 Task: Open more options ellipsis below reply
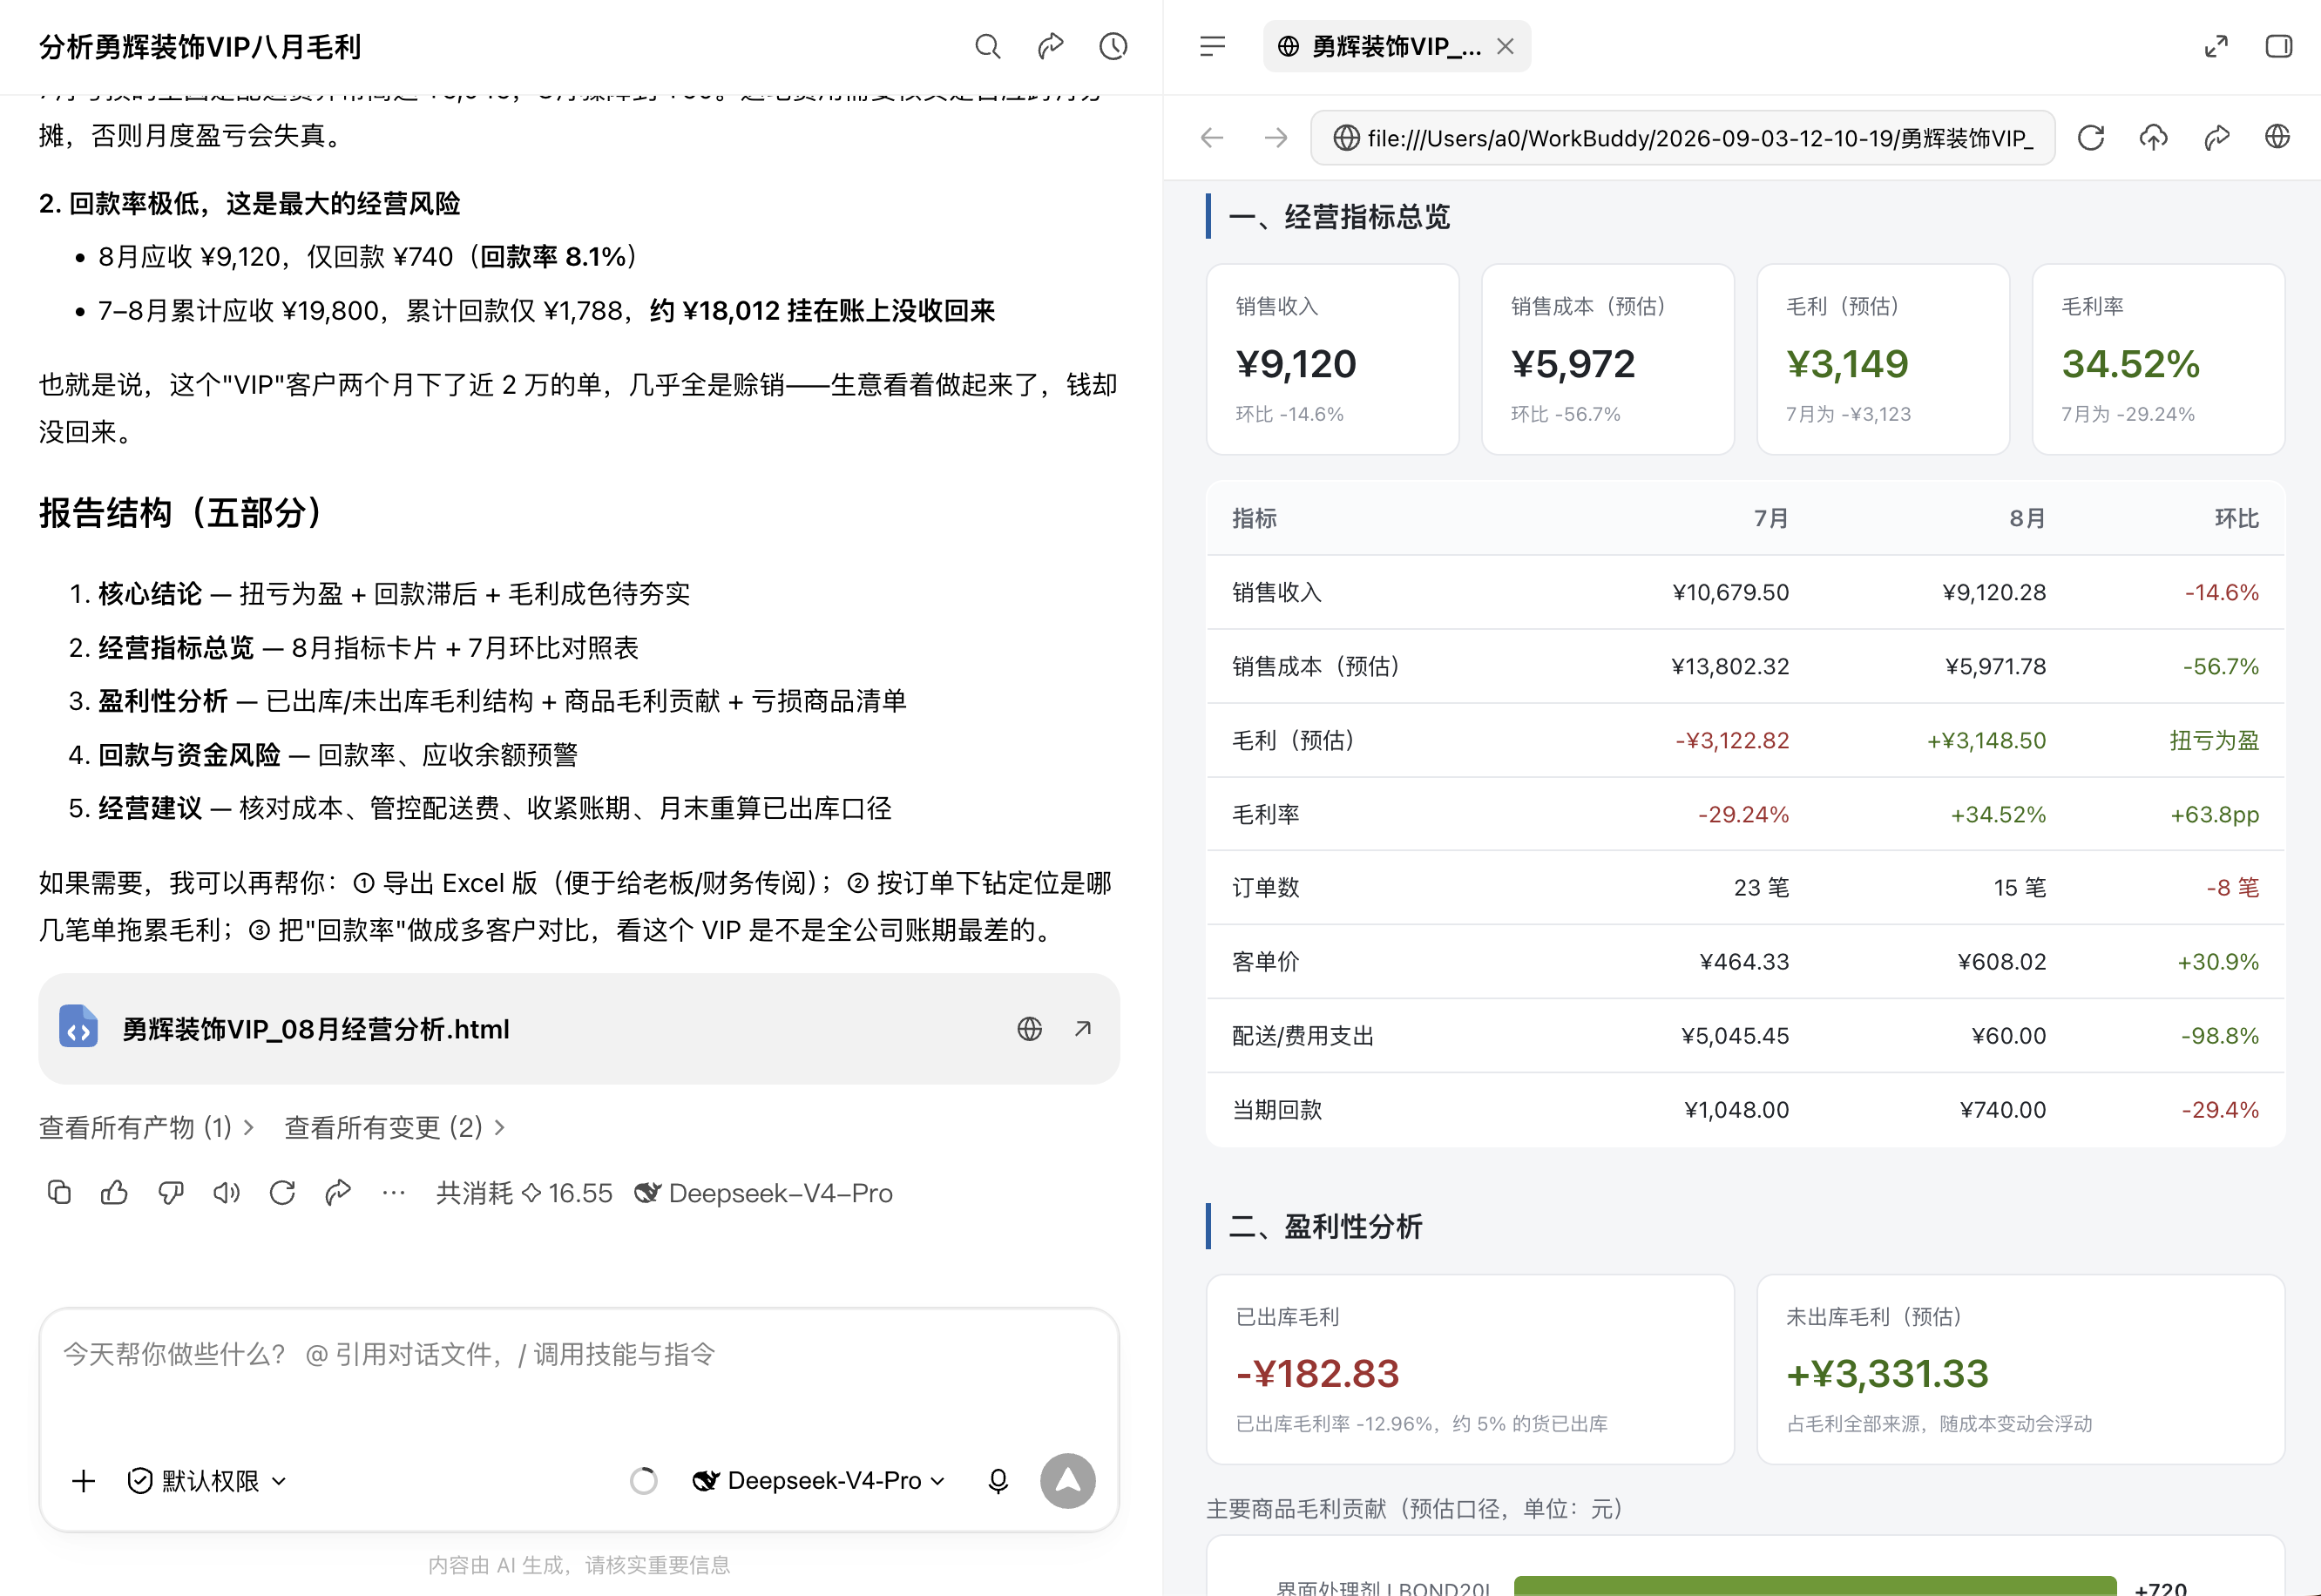pyautogui.click(x=394, y=1192)
